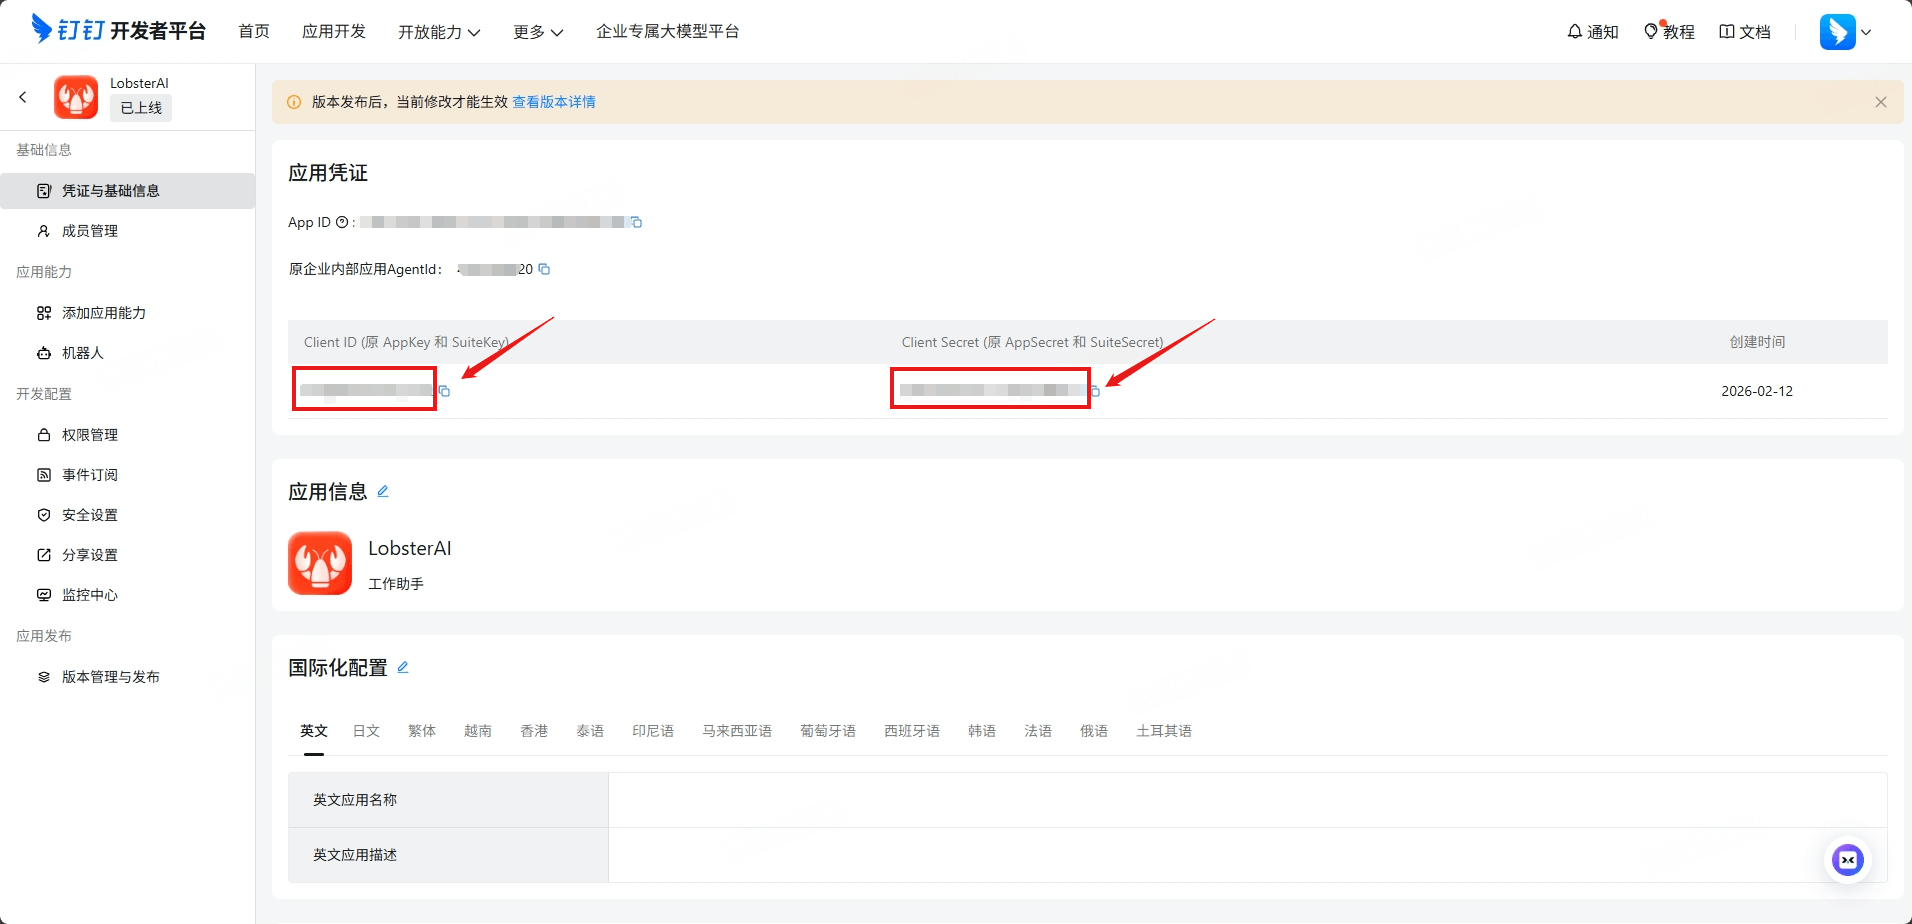Viewport: 1912px width, 924px height.
Task: Expand the 更多 dropdown menu
Action: (537, 31)
